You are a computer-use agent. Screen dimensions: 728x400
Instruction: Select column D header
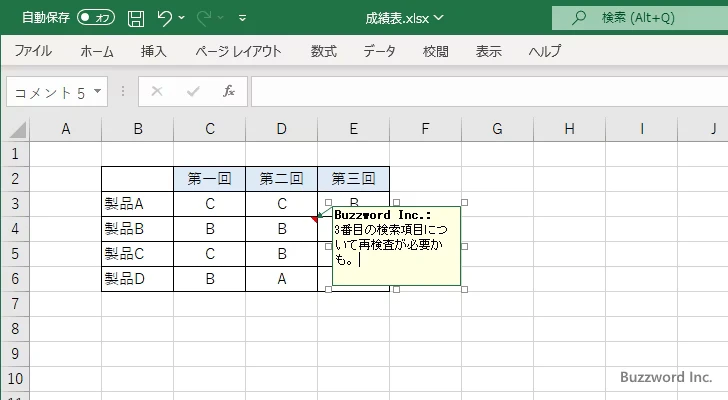click(x=281, y=129)
